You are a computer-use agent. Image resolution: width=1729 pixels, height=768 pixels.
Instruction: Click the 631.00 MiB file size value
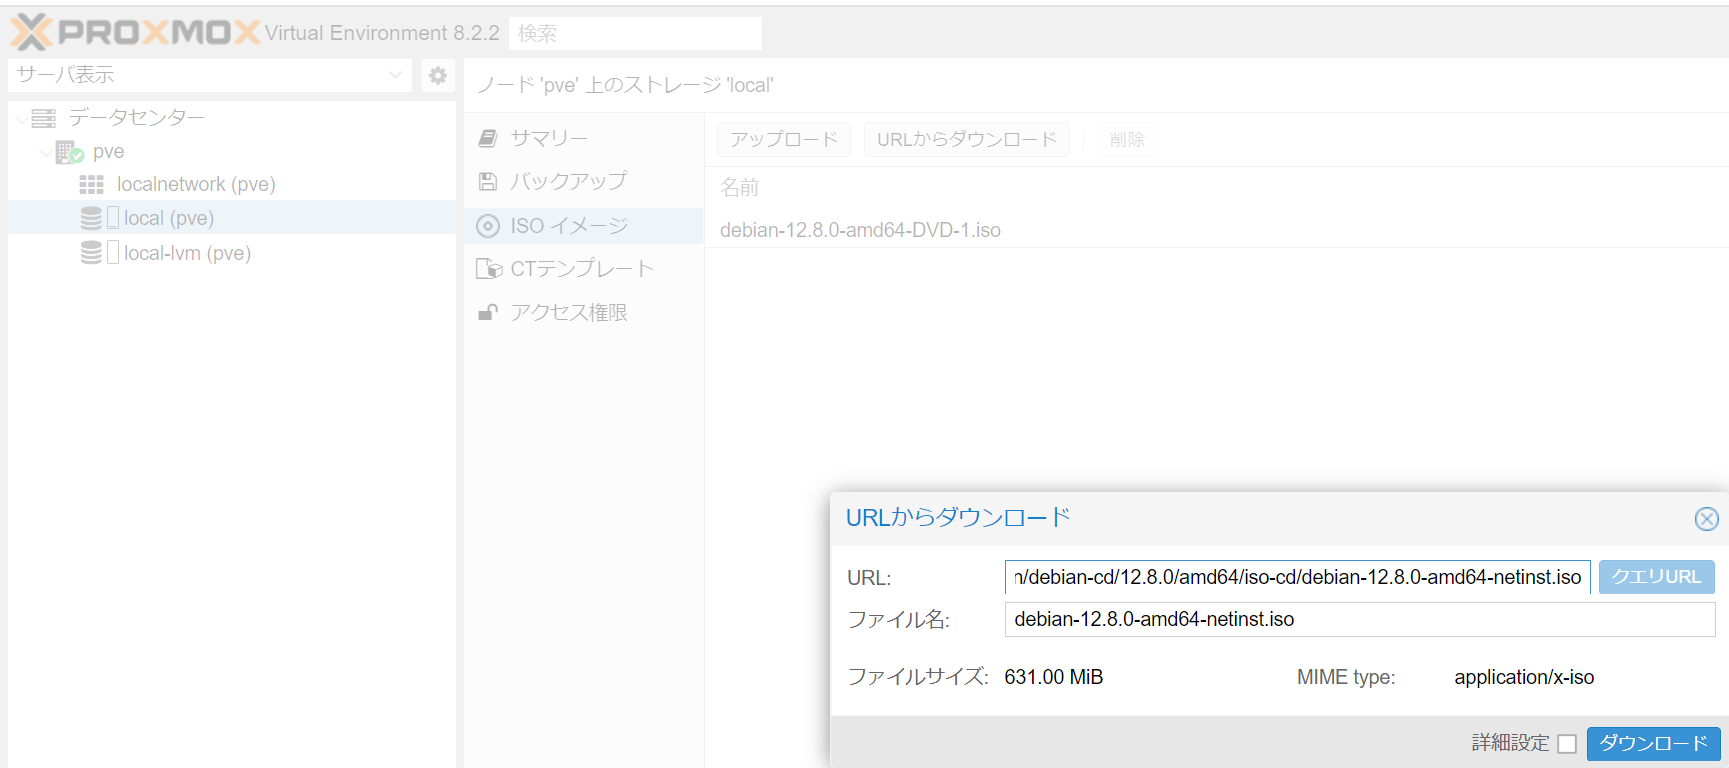tap(1054, 677)
